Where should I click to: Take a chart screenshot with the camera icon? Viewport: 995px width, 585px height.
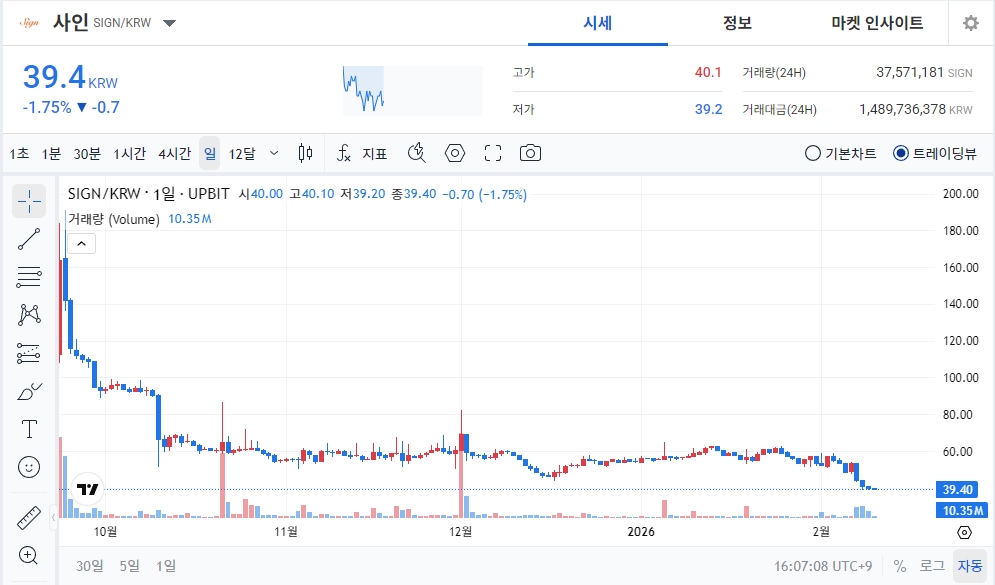[530, 153]
